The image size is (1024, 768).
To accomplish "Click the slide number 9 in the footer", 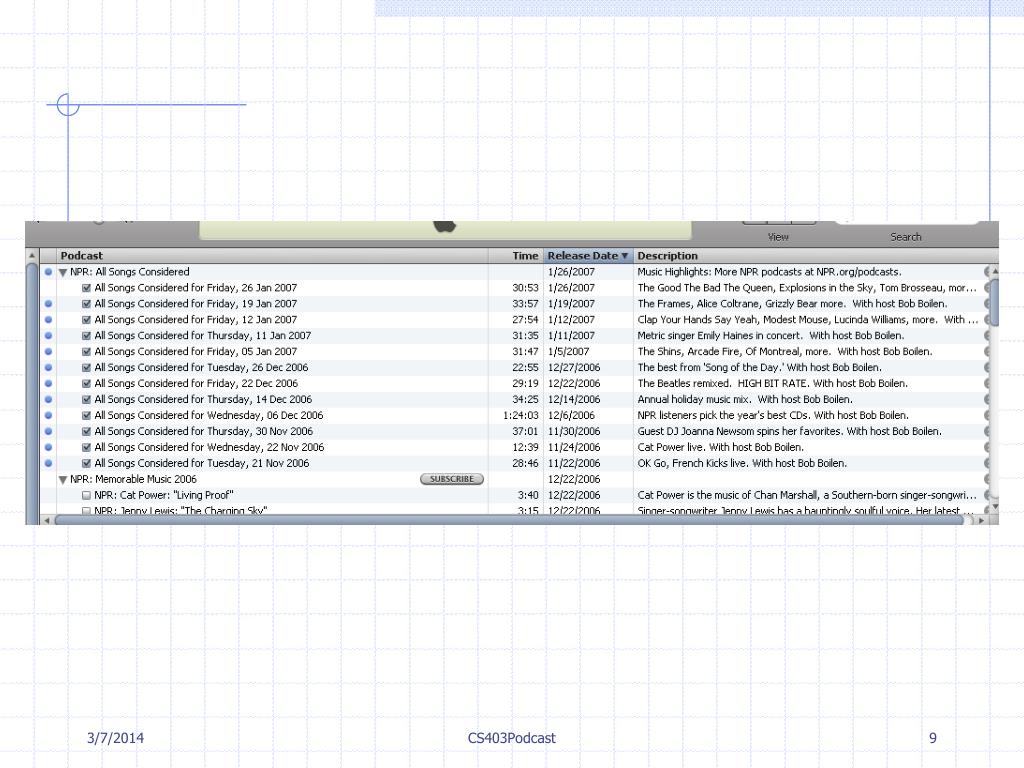I will tap(933, 738).
